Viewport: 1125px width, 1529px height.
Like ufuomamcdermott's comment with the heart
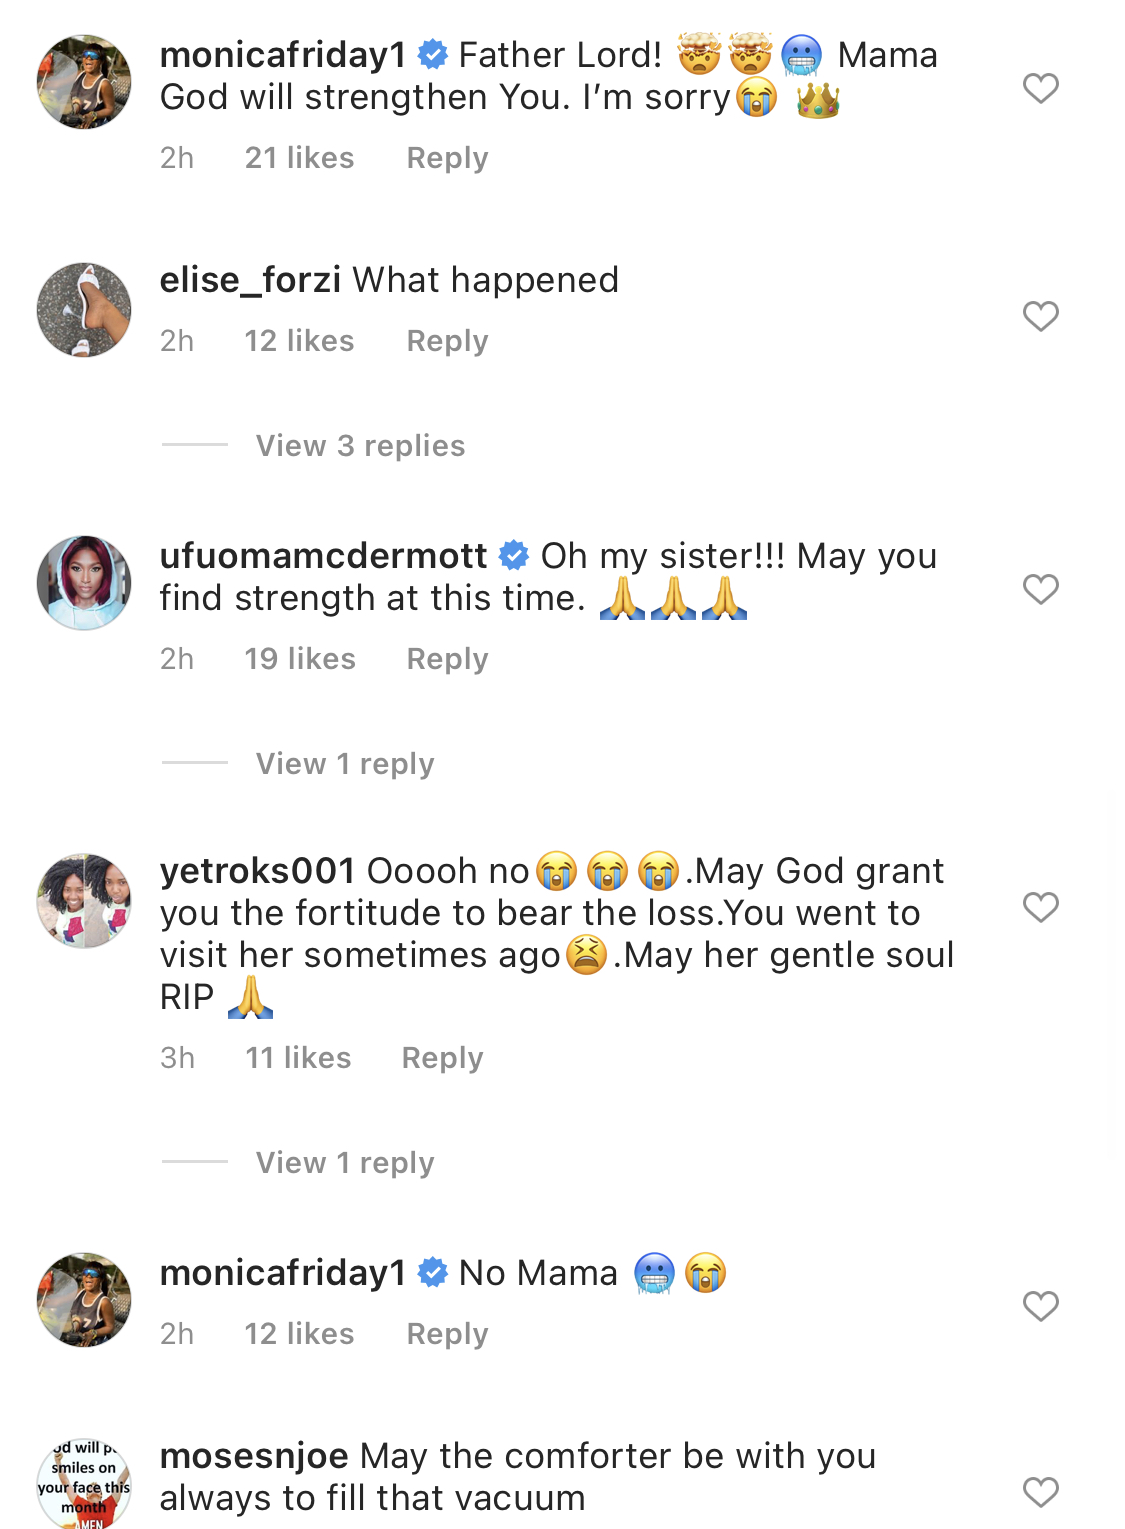pyautogui.click(x=1040, y=589)
